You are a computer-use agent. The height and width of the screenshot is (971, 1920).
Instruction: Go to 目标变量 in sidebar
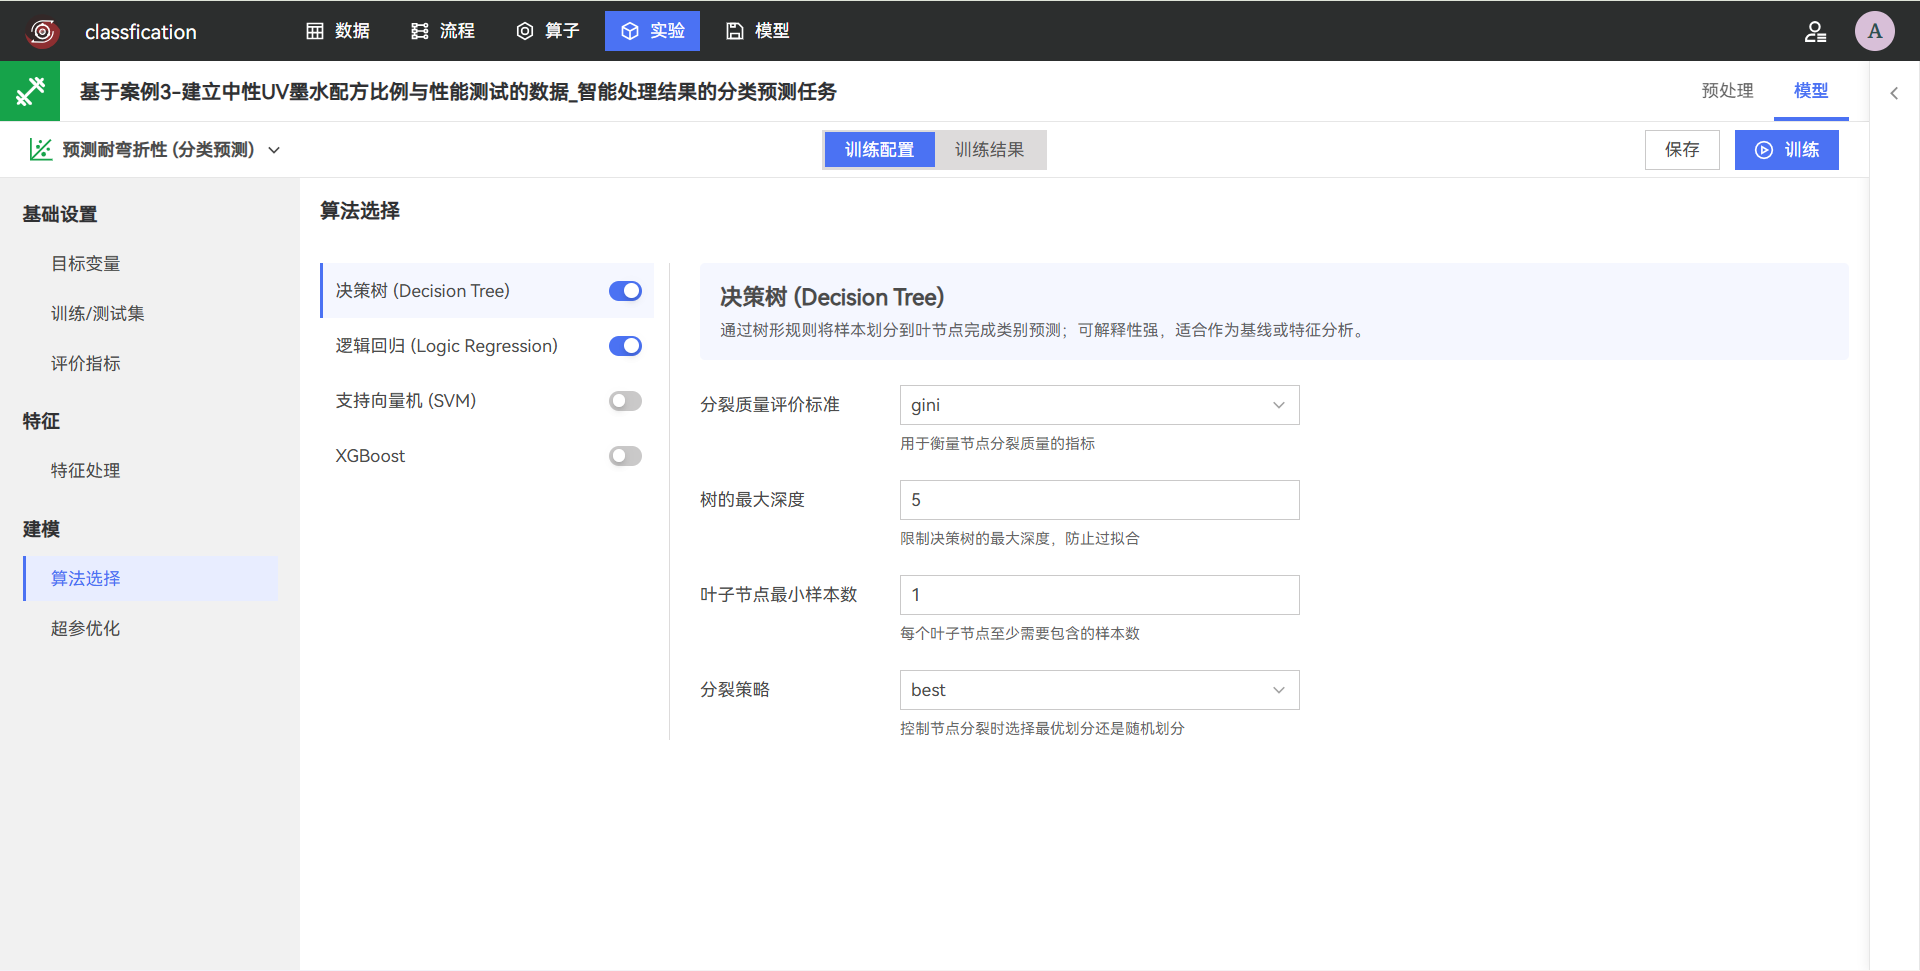coord(86,264)
